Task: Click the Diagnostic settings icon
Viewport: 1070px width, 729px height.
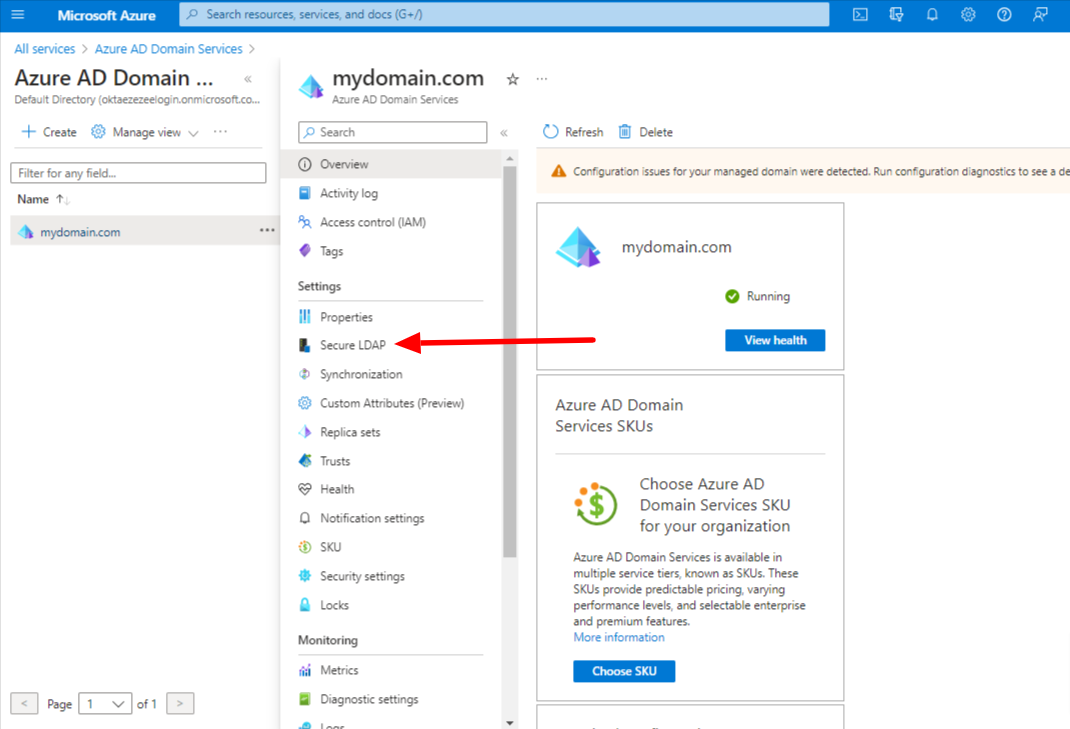Action: pos(305,699)
